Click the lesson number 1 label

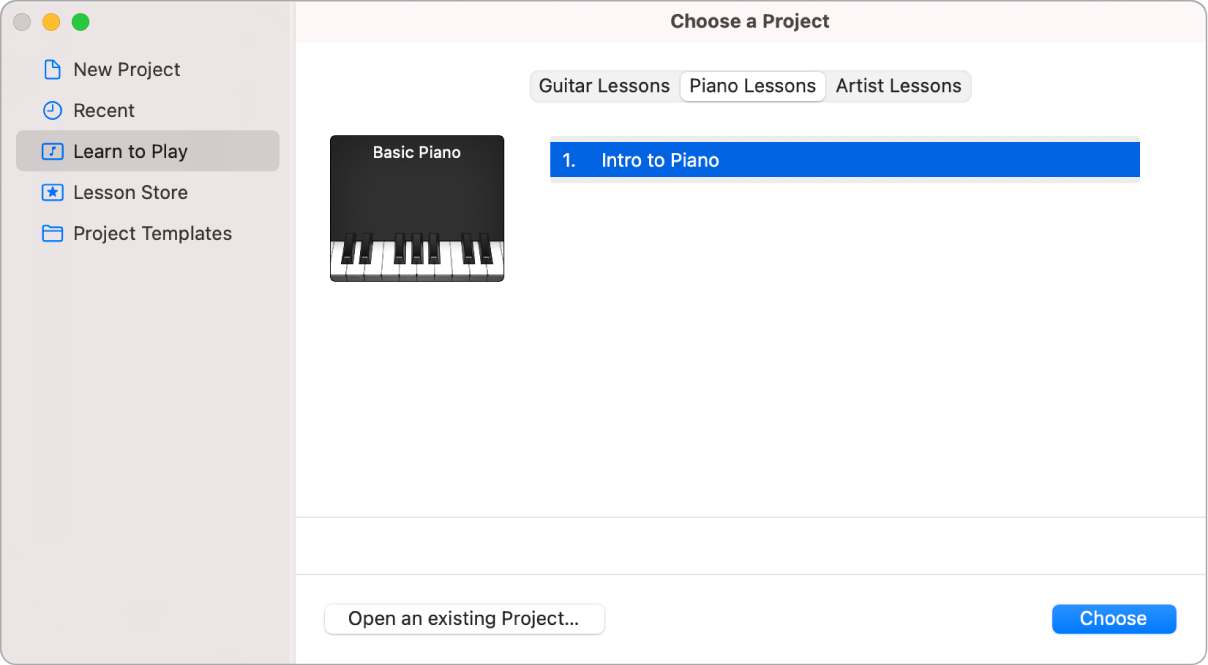[571, 159]
